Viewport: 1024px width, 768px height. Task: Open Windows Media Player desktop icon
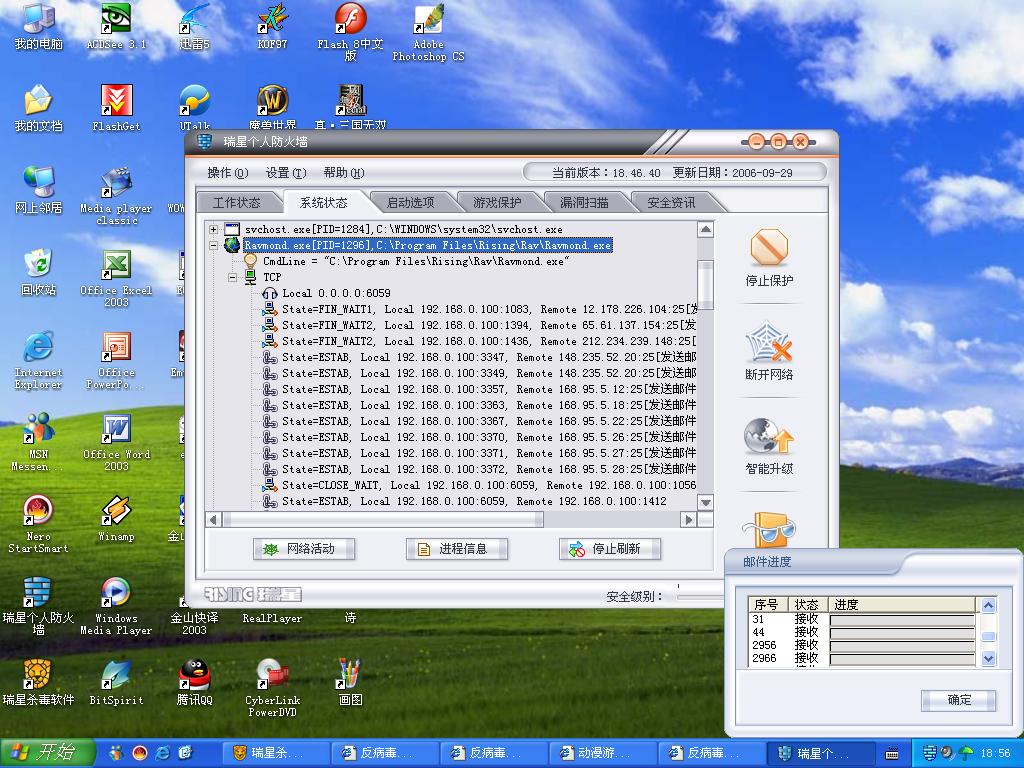coord(116,607)
